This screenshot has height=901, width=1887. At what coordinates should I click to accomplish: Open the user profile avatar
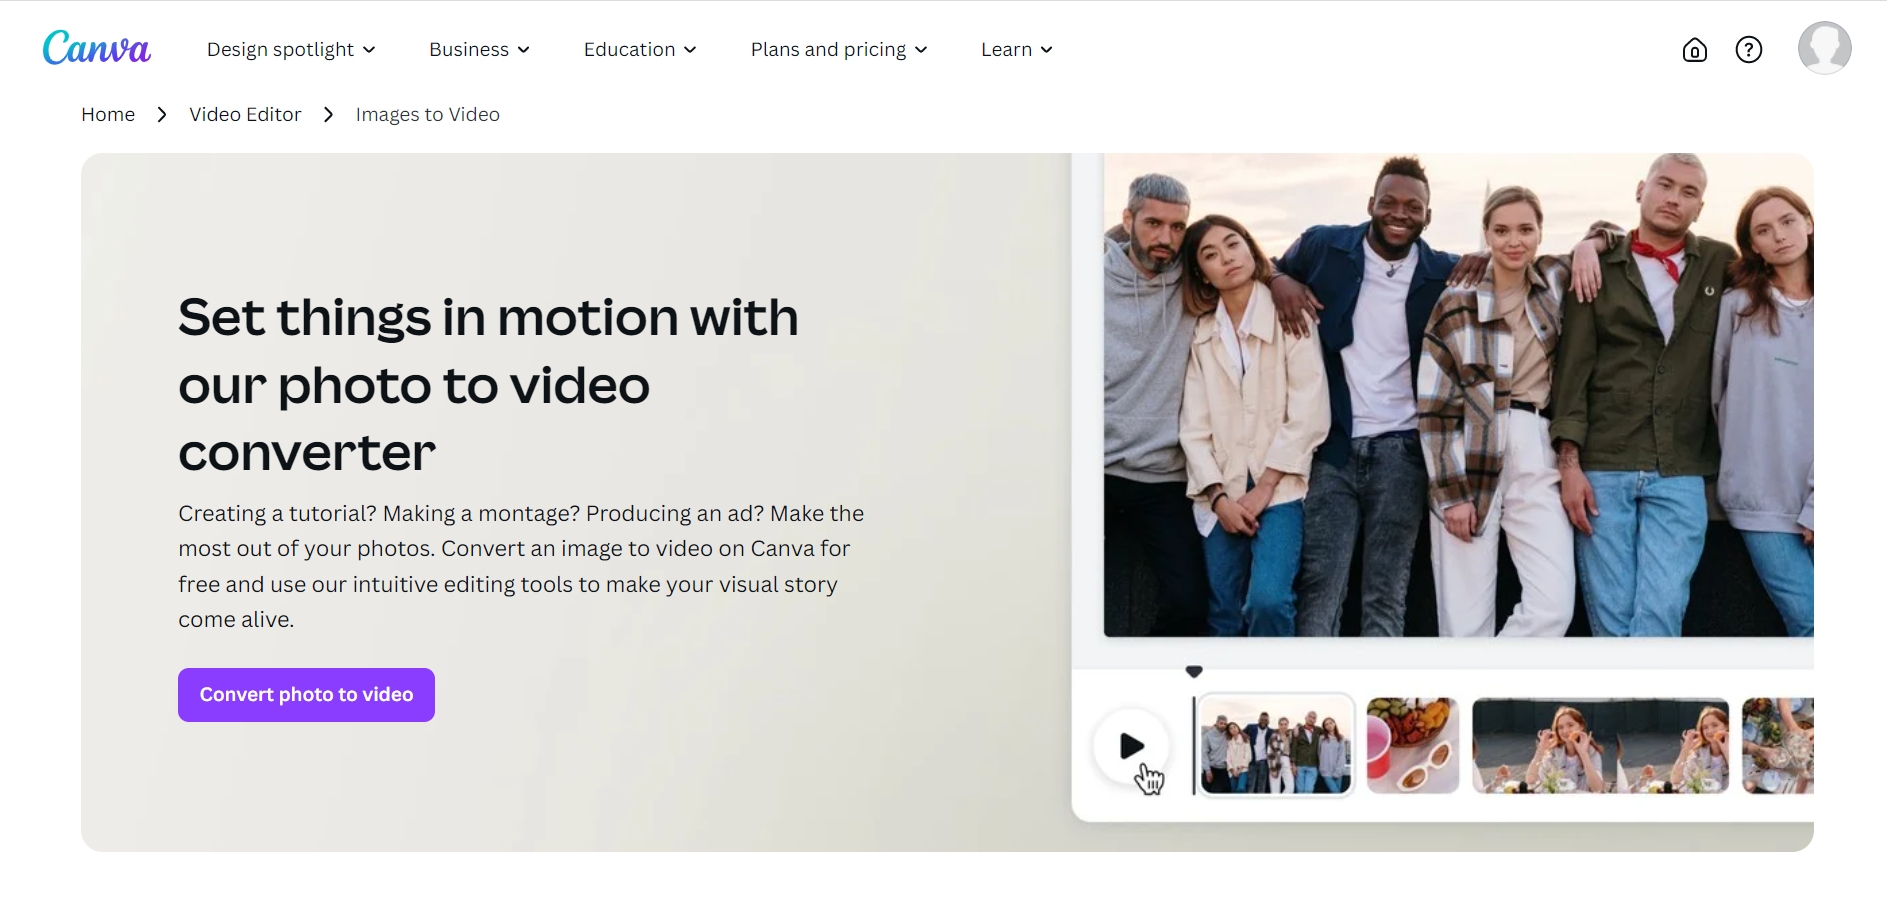(1825, 48)
